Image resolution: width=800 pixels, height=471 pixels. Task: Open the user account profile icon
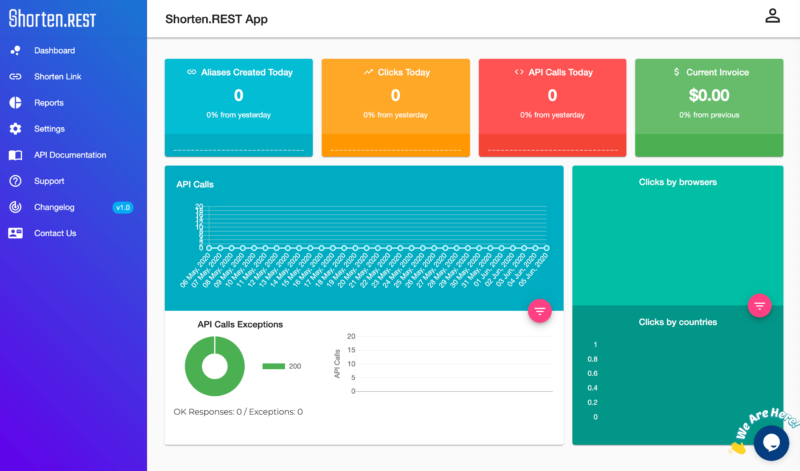tap(772, 16)
